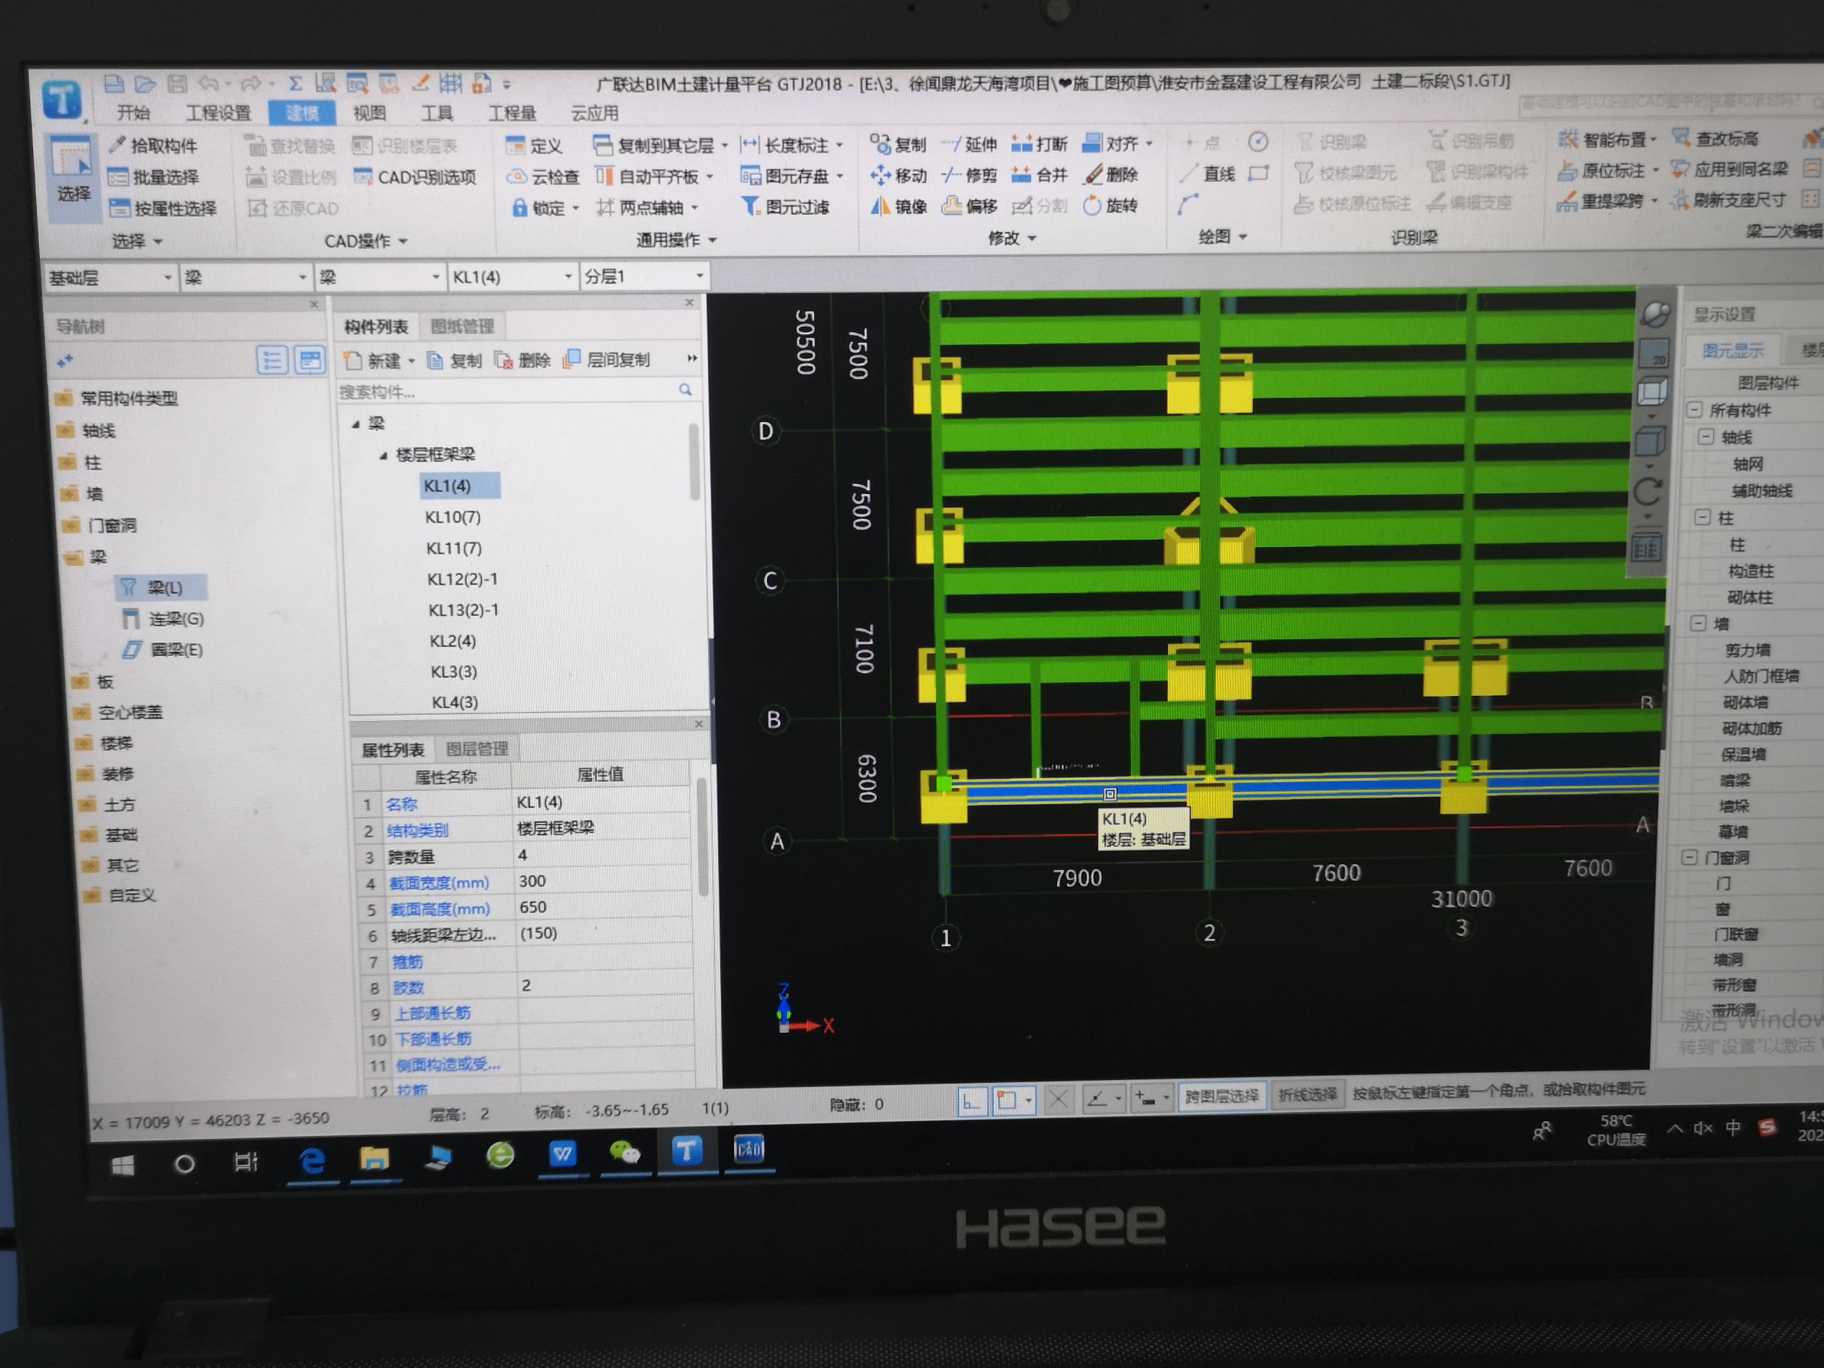Expand 长度标注 dropdown arrow
The width and height of the screenshot is (1824, 1368).
[840, 145]
